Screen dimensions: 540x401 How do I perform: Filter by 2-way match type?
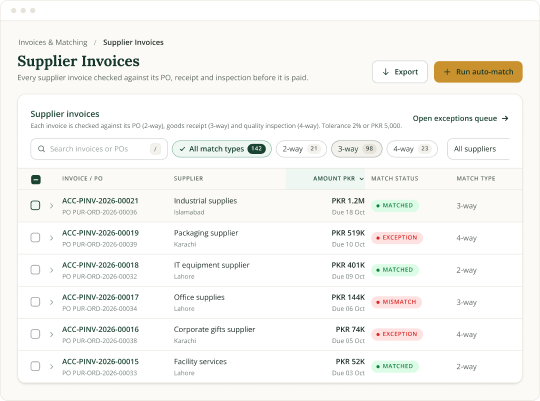coord(301,149)
